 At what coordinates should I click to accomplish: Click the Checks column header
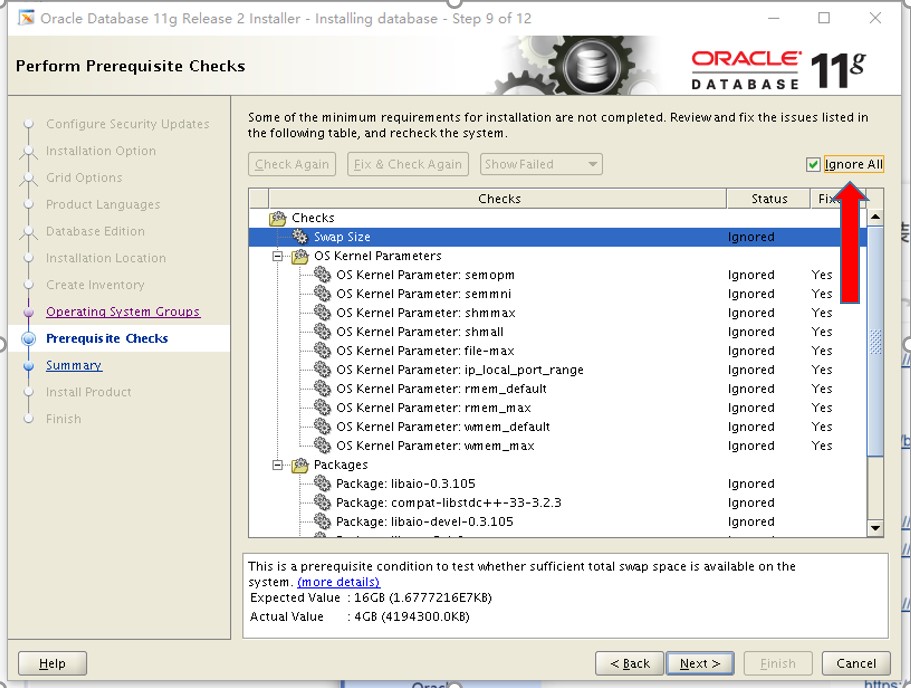(498, 199)
